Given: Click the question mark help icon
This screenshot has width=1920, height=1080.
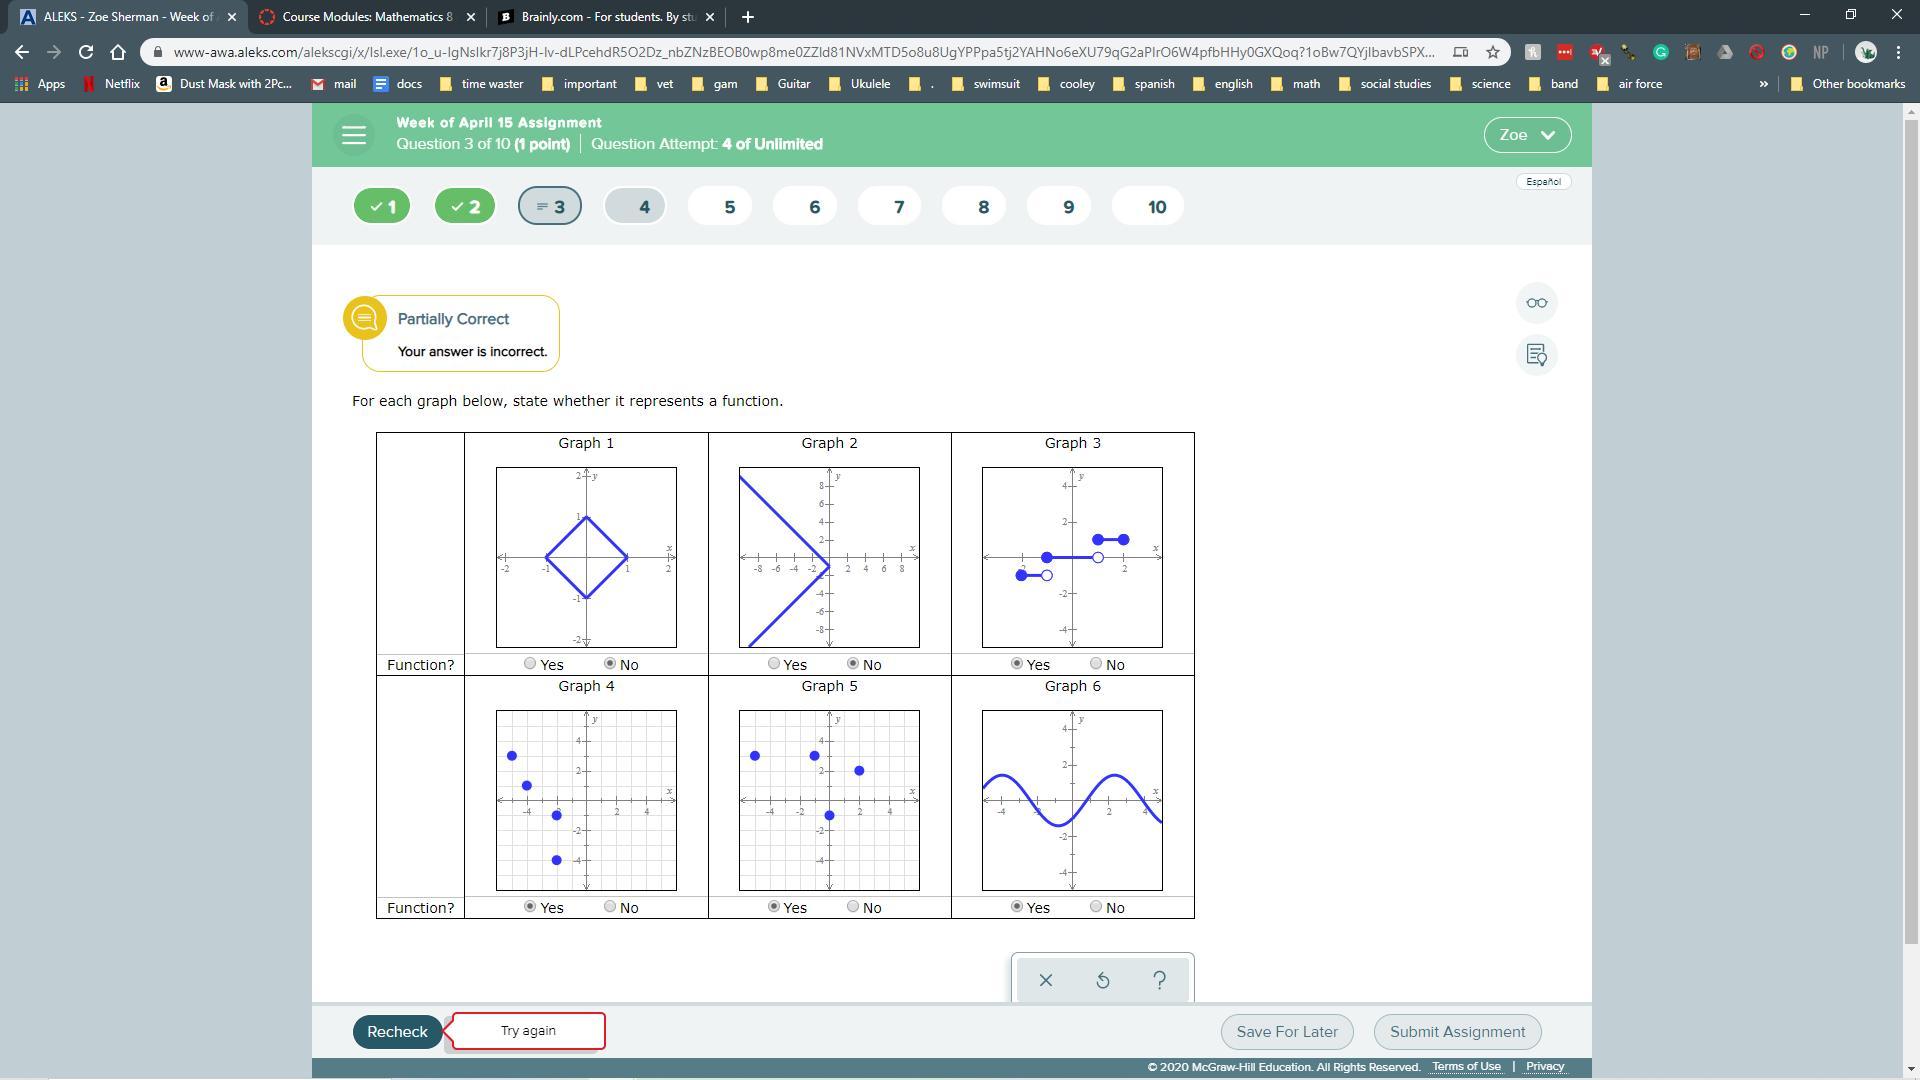Looking at the screenshot, I should coord(1159,980).
